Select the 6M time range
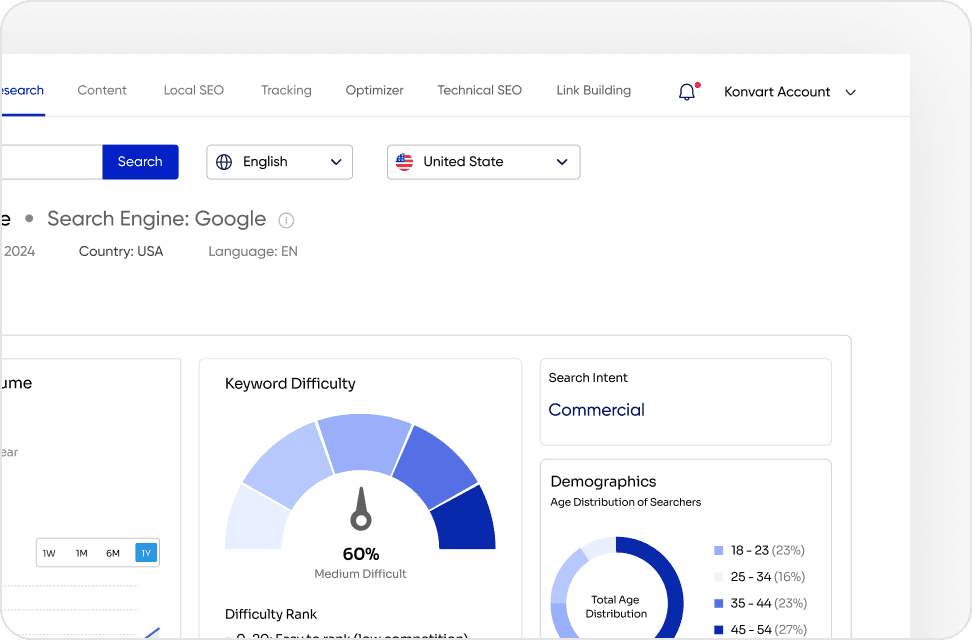This screenshot has width=972, height=640. point(113,552)
